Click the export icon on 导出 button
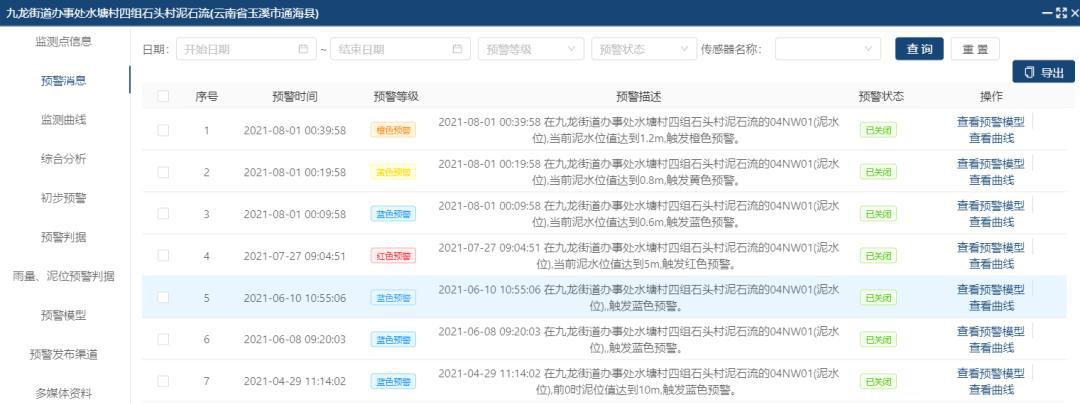This screenshot has width=1080, height=404. coord(1029,72)
